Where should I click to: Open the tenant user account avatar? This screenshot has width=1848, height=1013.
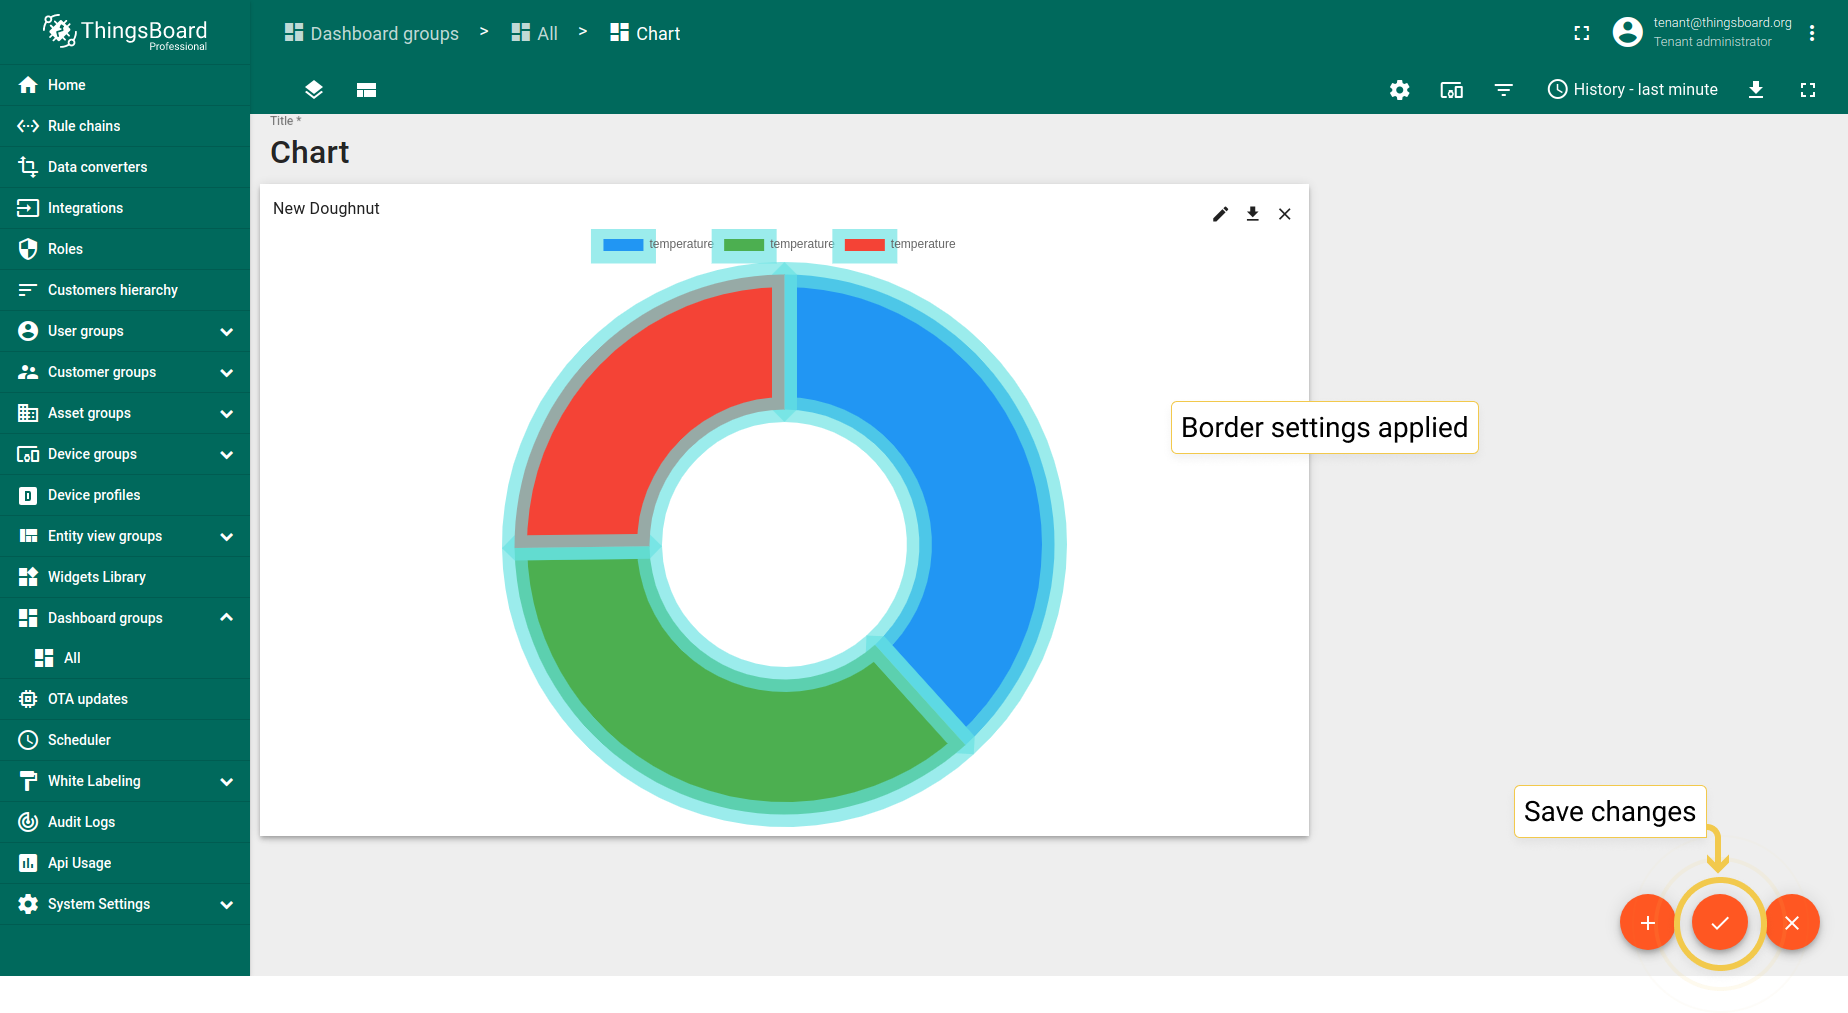pyautogui.click(x=1628, y=32)
